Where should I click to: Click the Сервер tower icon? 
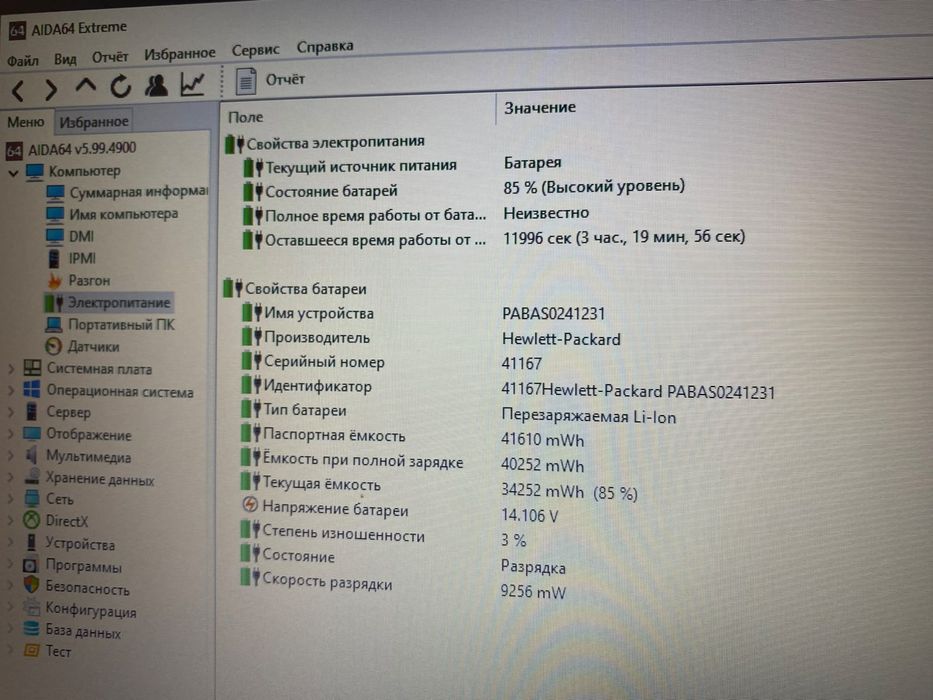point(32,411)
